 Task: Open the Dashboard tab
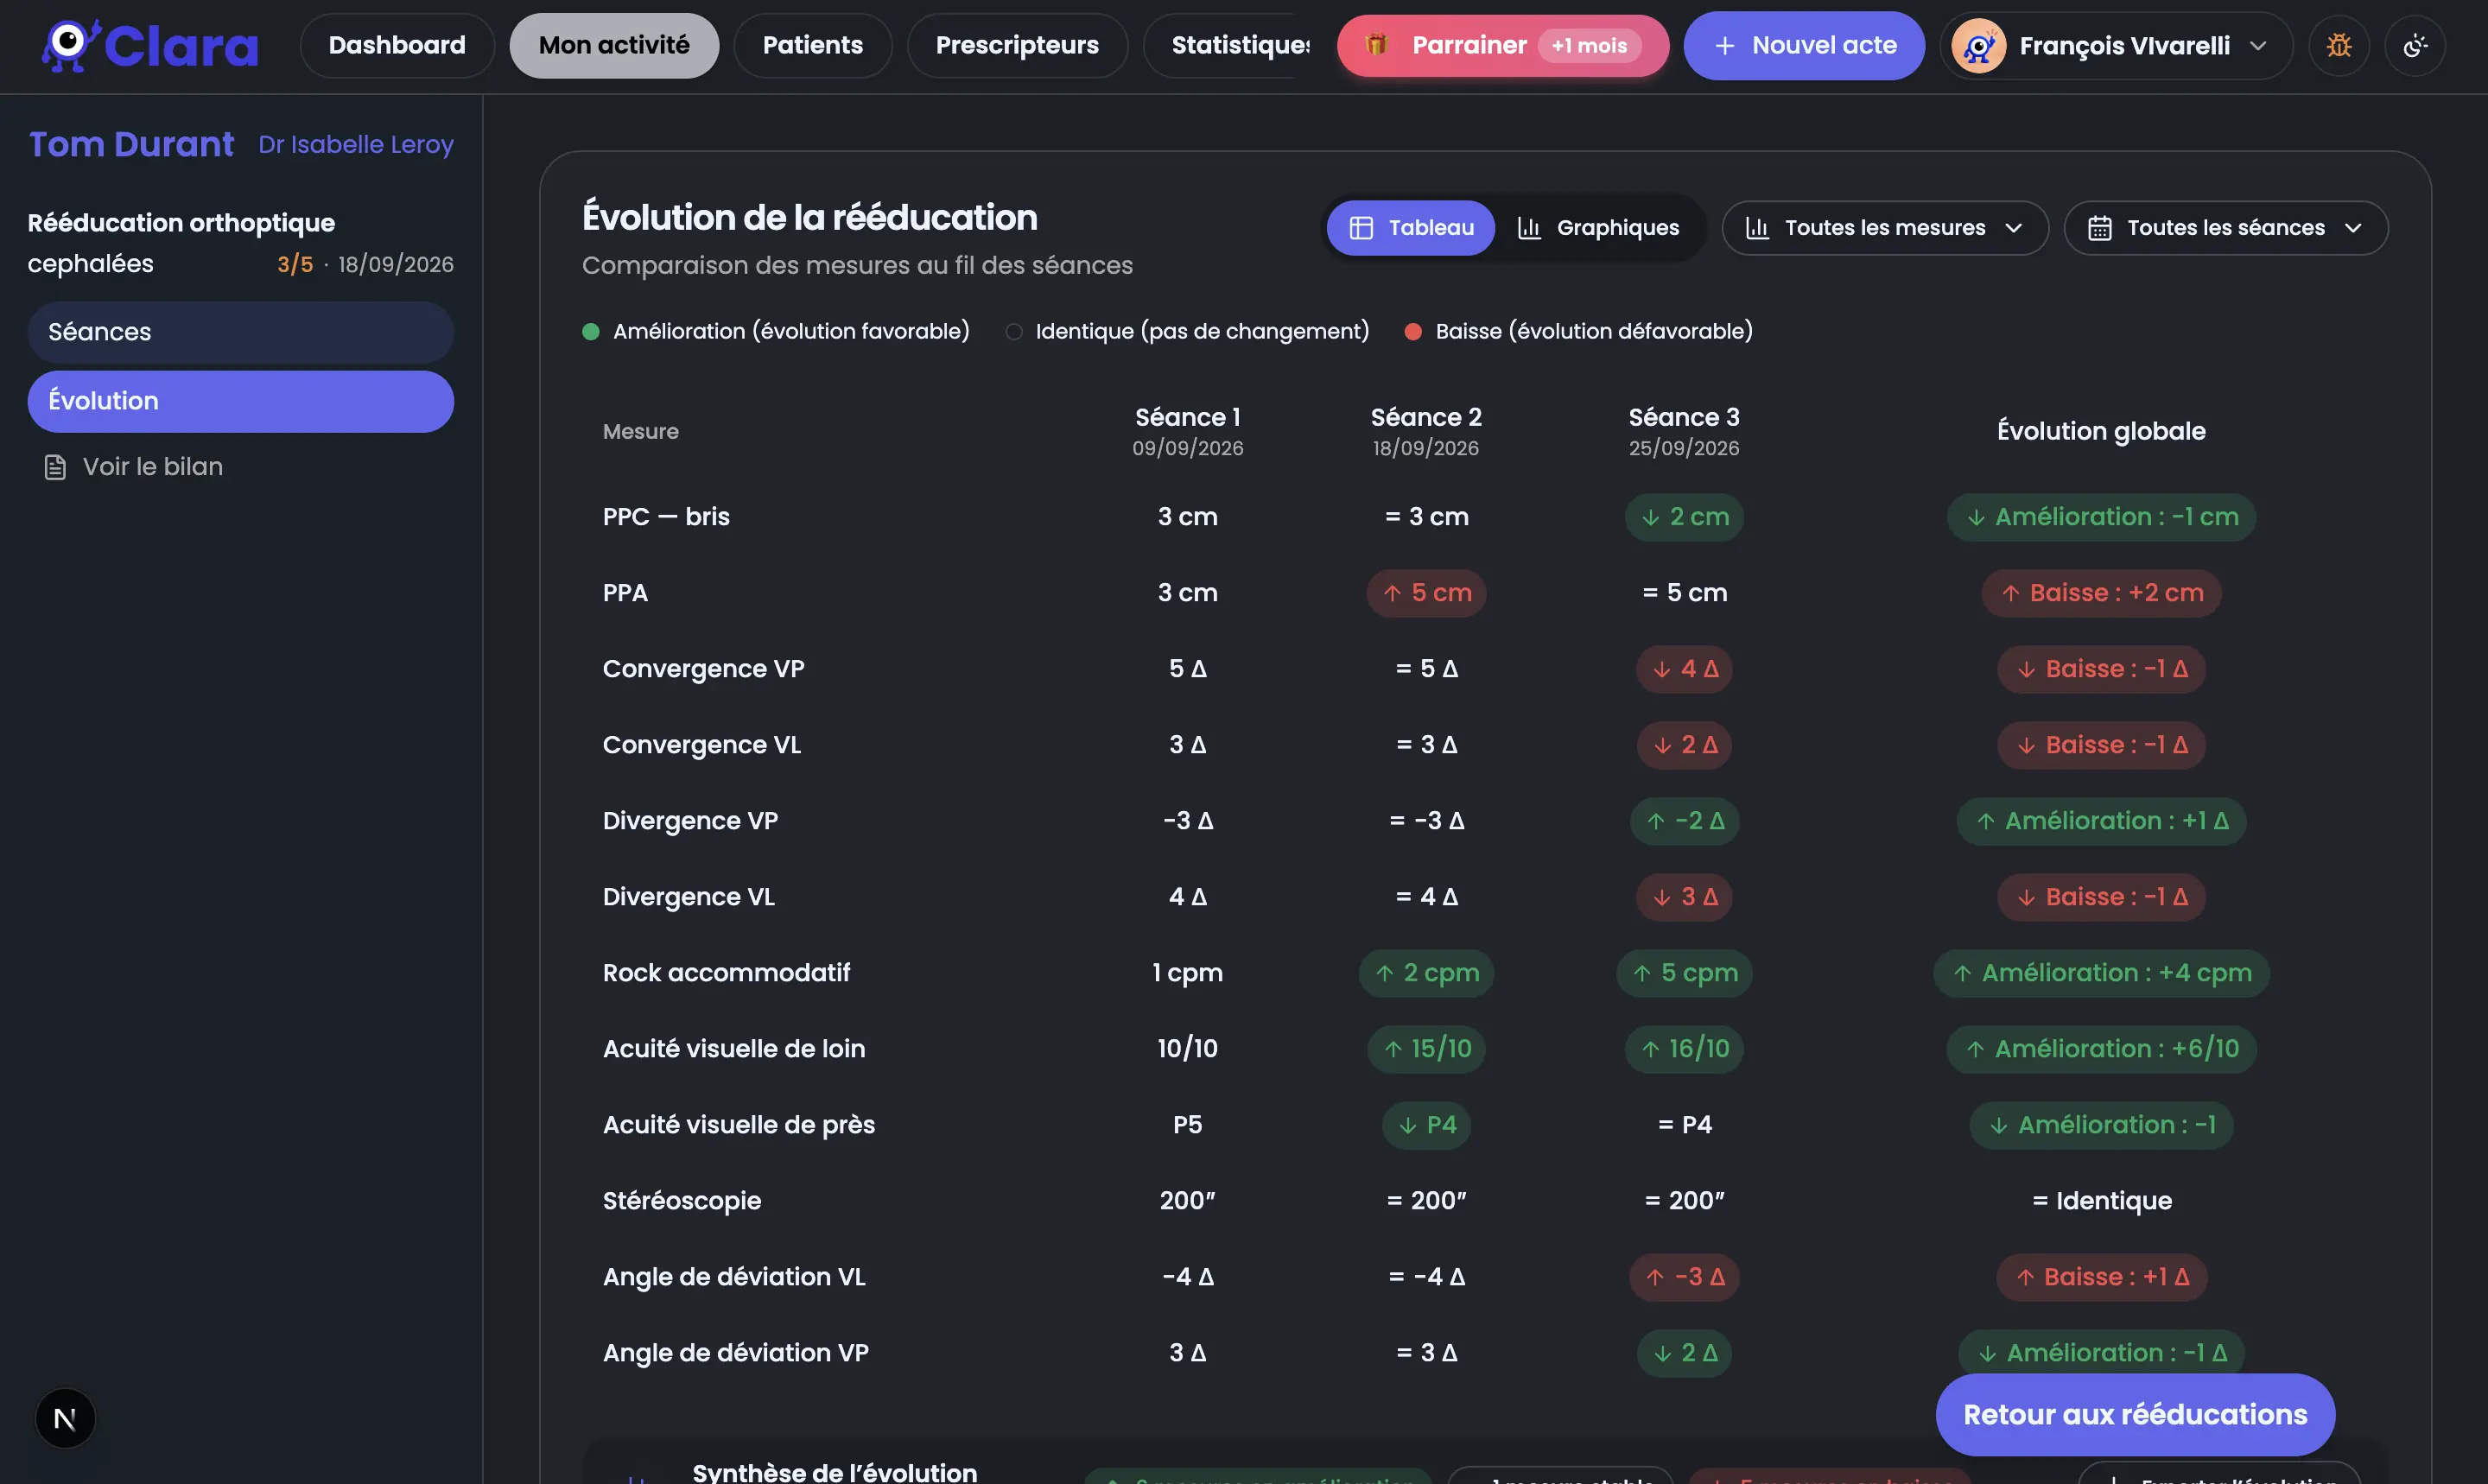(x=397, y=45)
